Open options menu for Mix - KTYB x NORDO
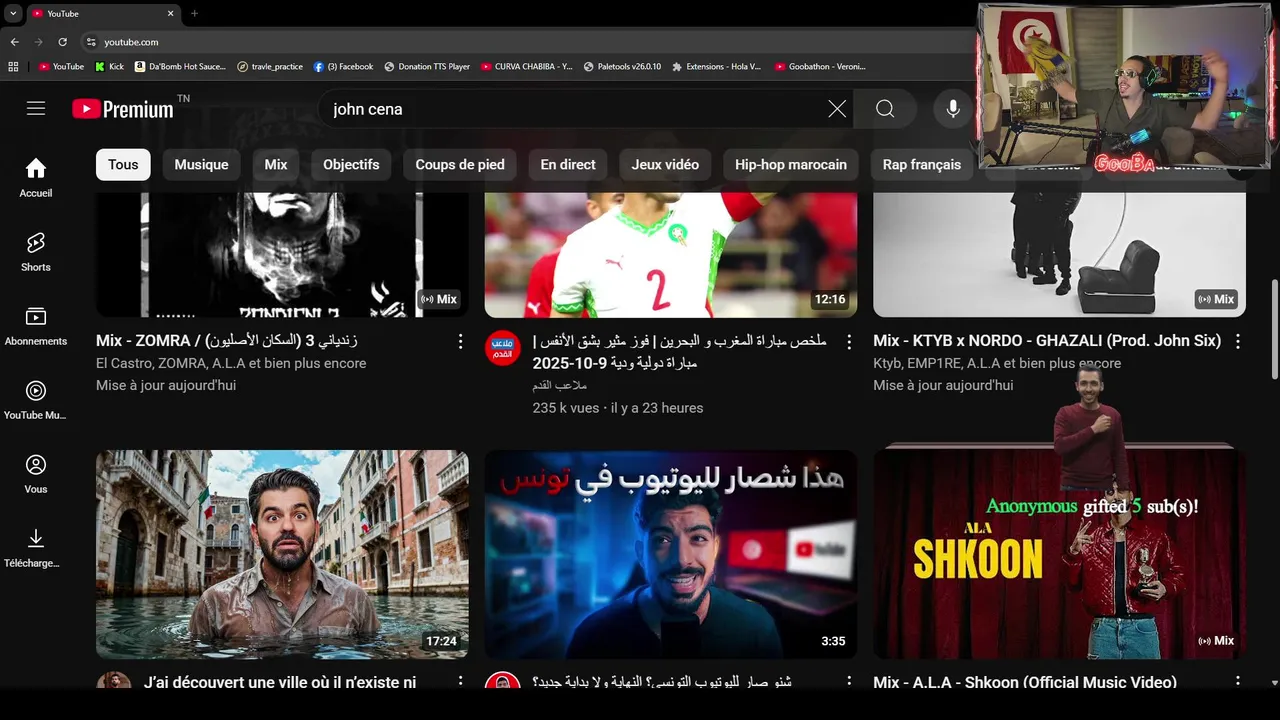 click(x=1237, y=342)
